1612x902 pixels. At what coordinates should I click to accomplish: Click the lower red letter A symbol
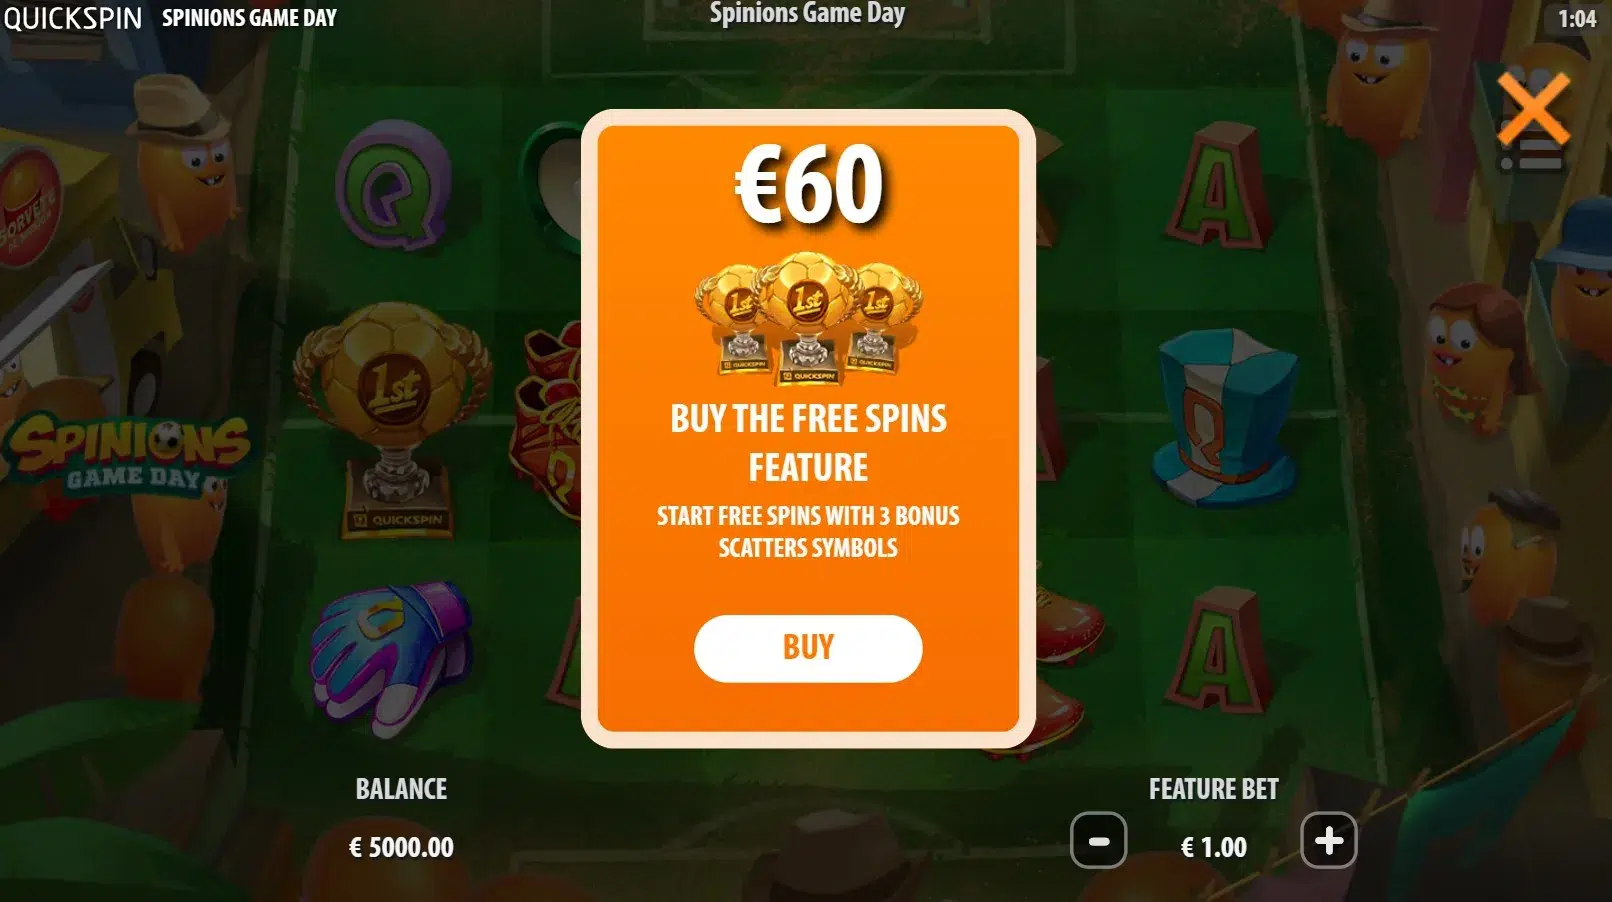pyautogui.click(x=1216, y=650)
